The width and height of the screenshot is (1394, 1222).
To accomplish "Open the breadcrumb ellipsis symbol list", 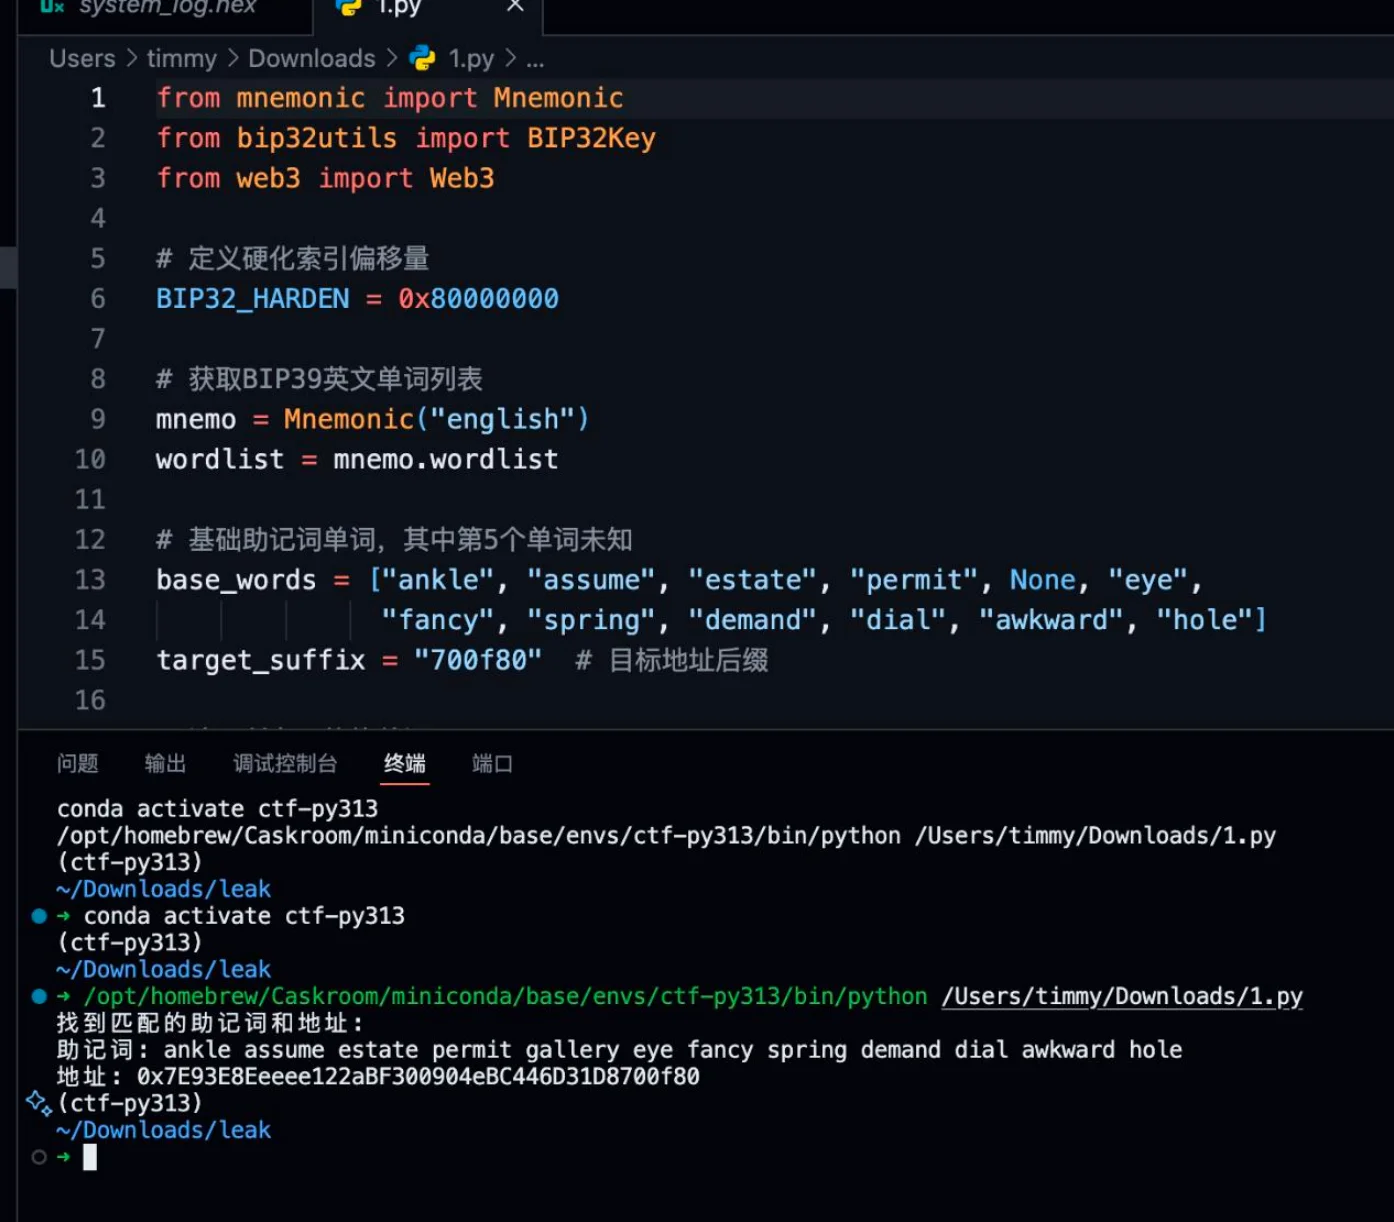I will [x=535, y=59].
